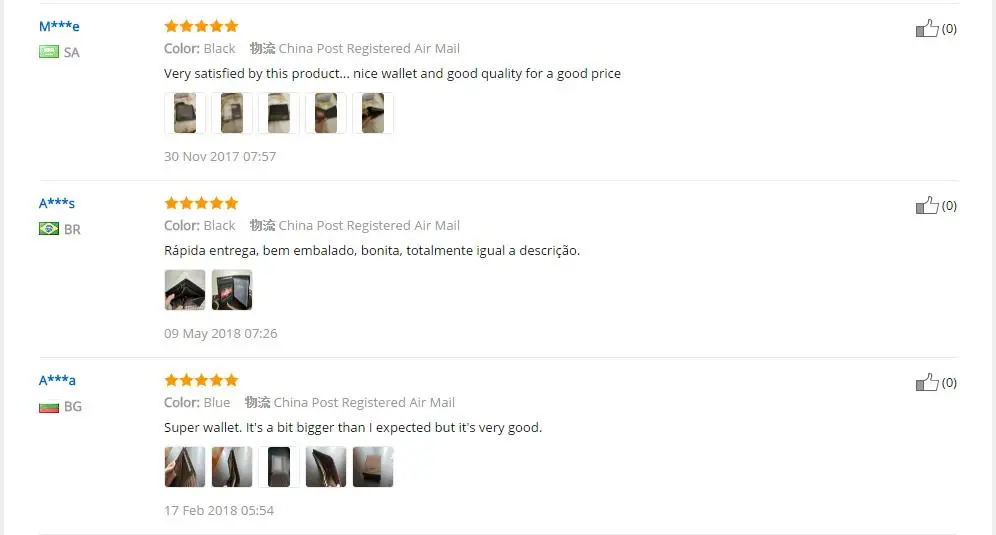The height and width of the screenshot is (535, 996).
Task: Open reviewer profile A***s
Action: [57, 203]
